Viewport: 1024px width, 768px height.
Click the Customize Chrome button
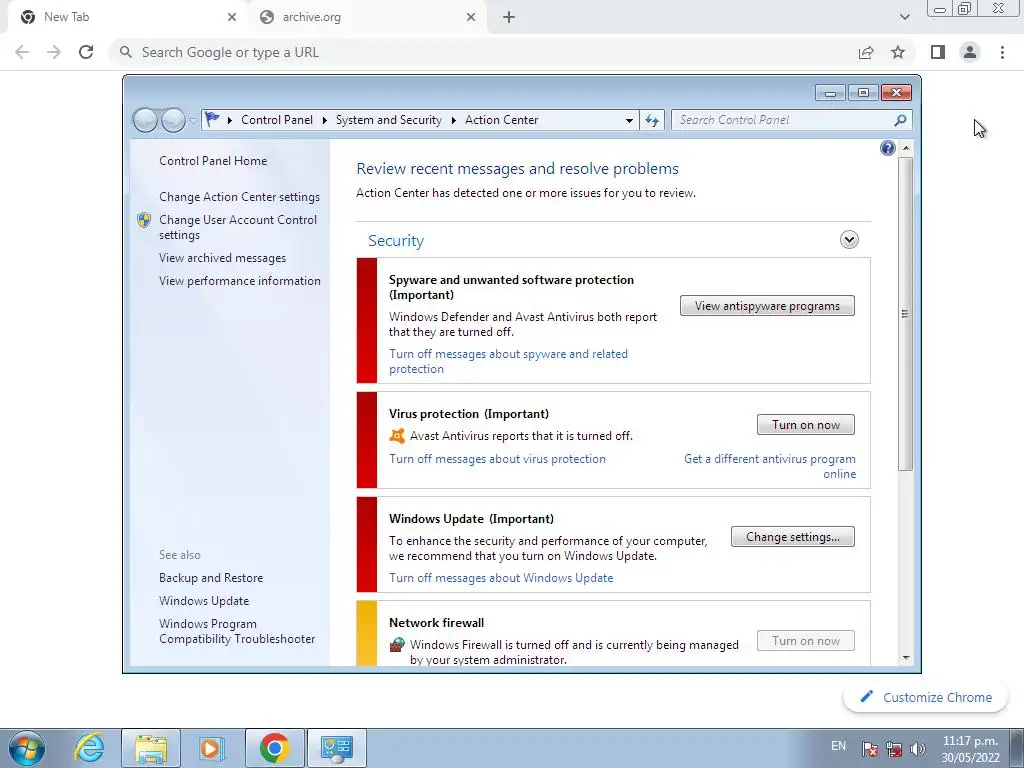pyautogui.click(x=926, y=697)
